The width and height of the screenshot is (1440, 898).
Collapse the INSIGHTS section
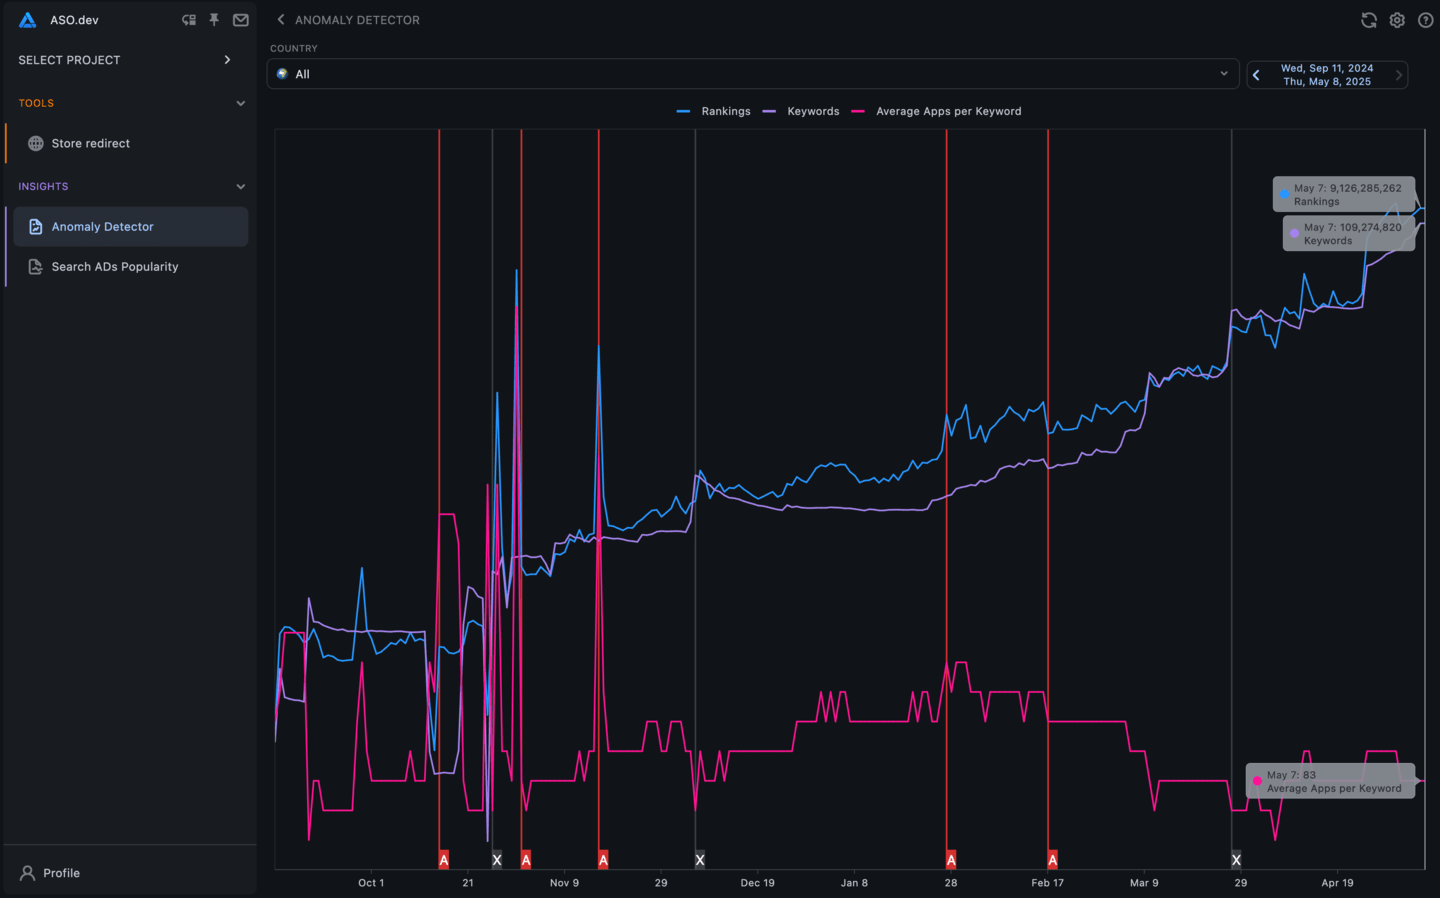(x=240, y=186)
